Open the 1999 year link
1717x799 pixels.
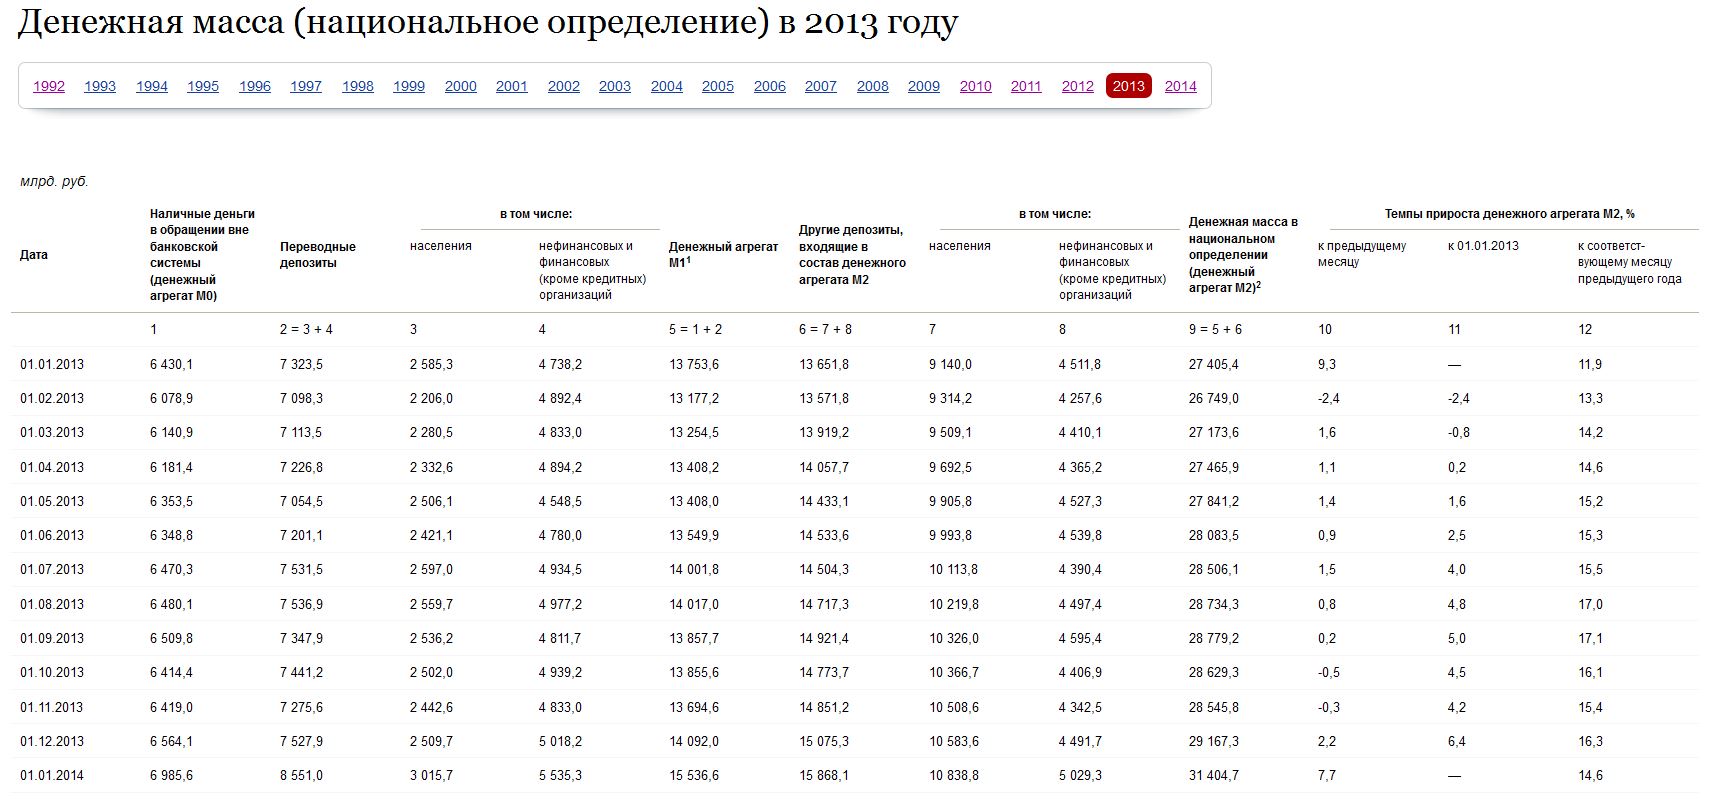(409, 86)
